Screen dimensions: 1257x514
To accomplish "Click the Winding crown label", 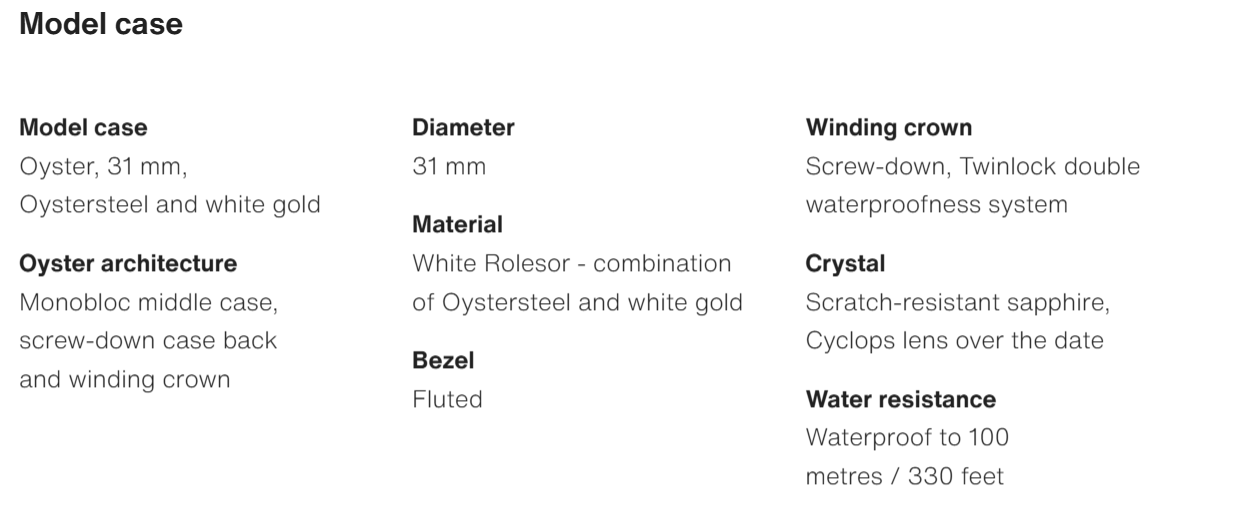I will 888,128.
